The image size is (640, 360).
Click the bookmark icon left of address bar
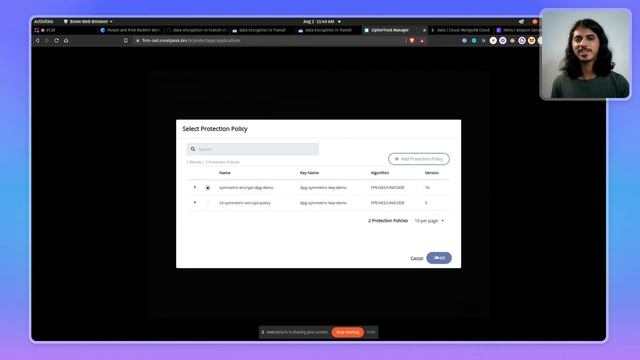tap(126, 40)
